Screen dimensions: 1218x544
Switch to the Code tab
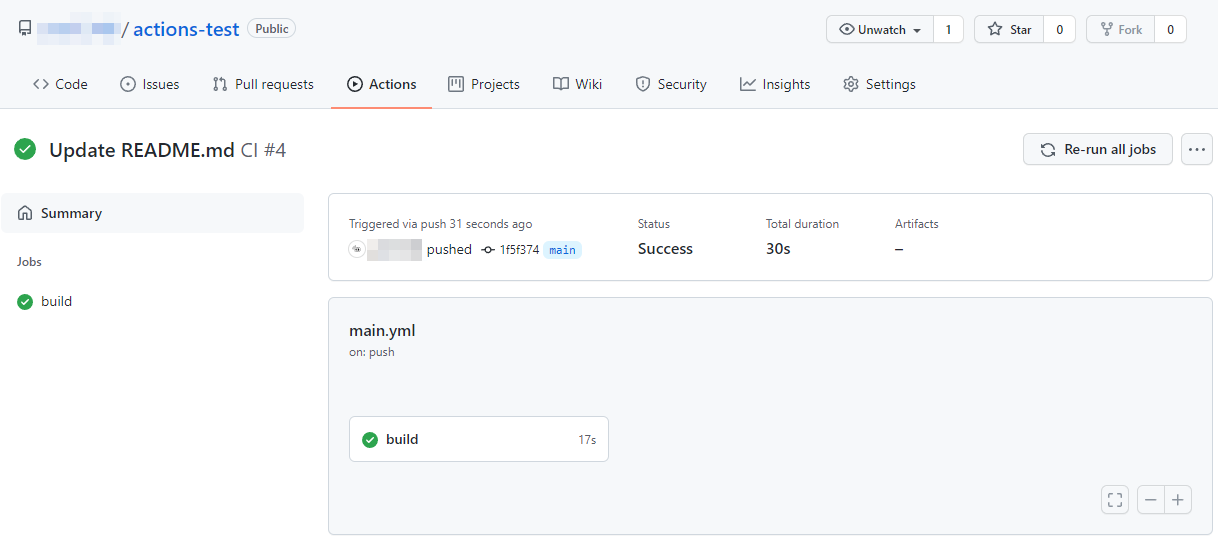(60, 84)
